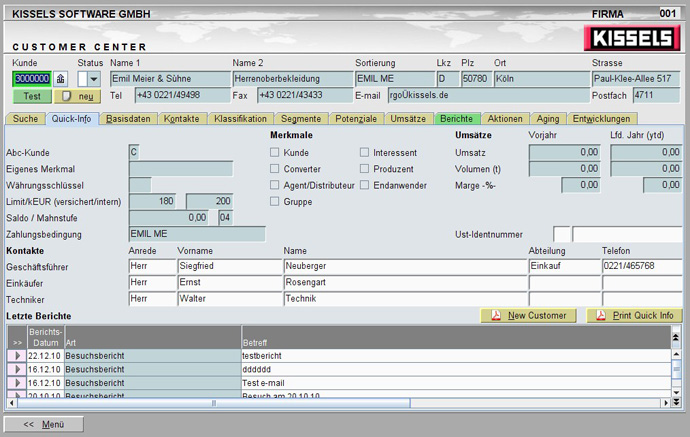The image size is (690, 437).
Task: Check the Gruppe checkbox
Action: coord(275,201)
